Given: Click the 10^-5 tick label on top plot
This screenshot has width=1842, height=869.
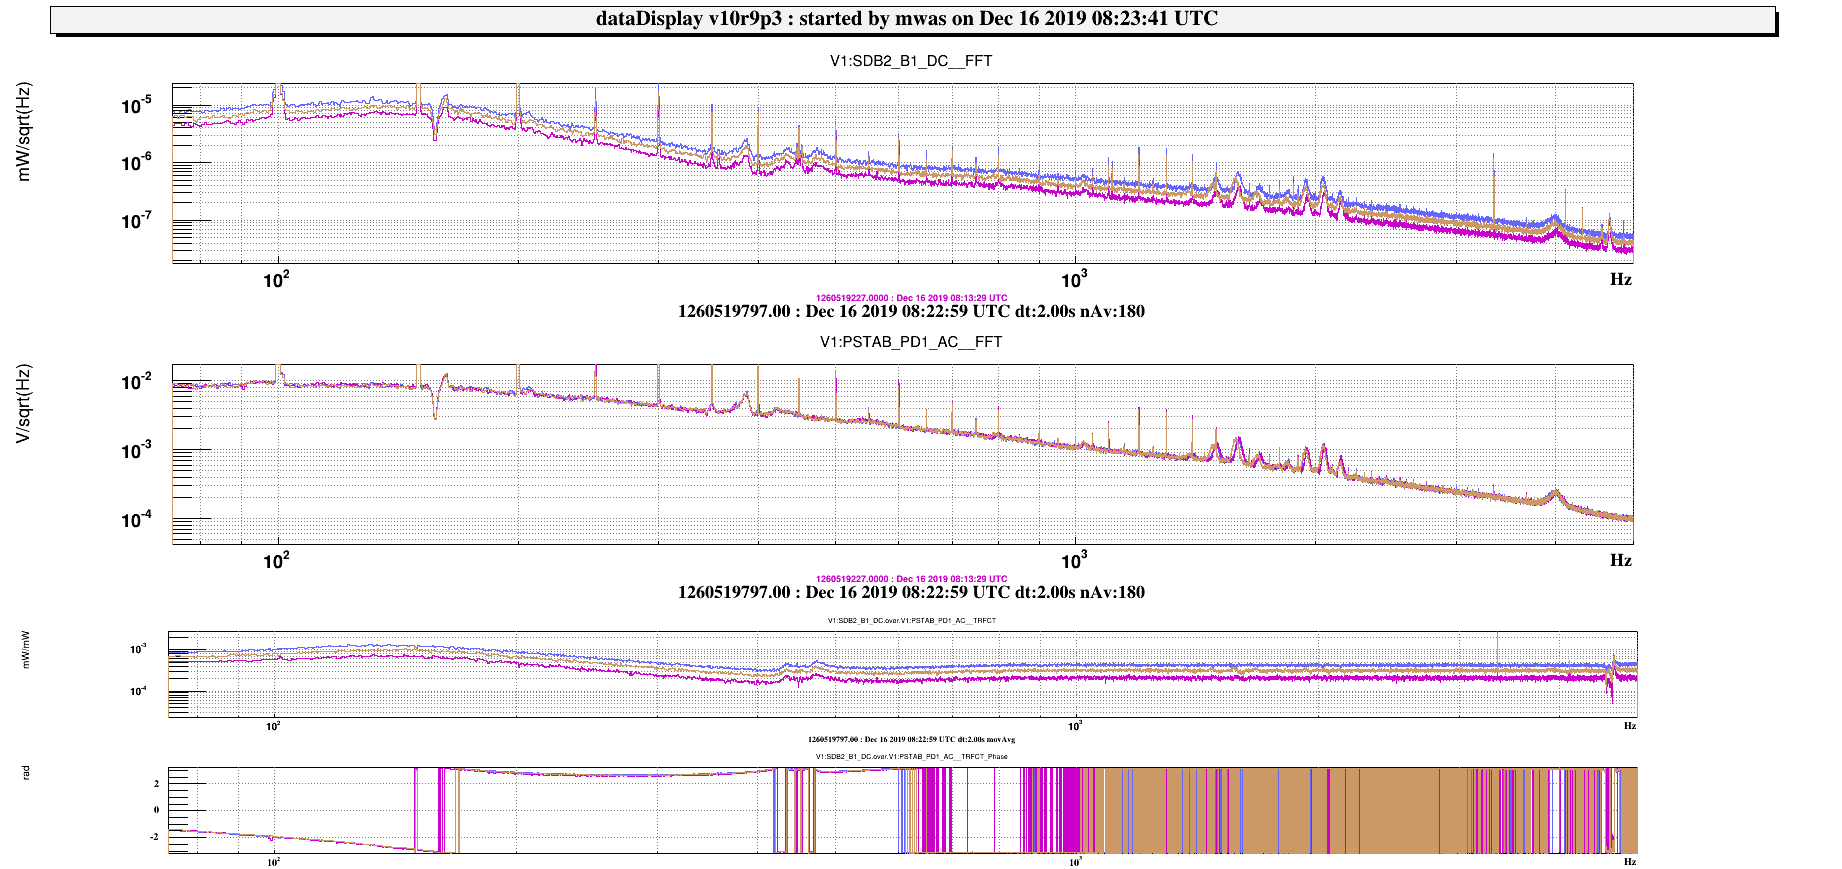Looking at the screenshot, I should click(136, 105).
